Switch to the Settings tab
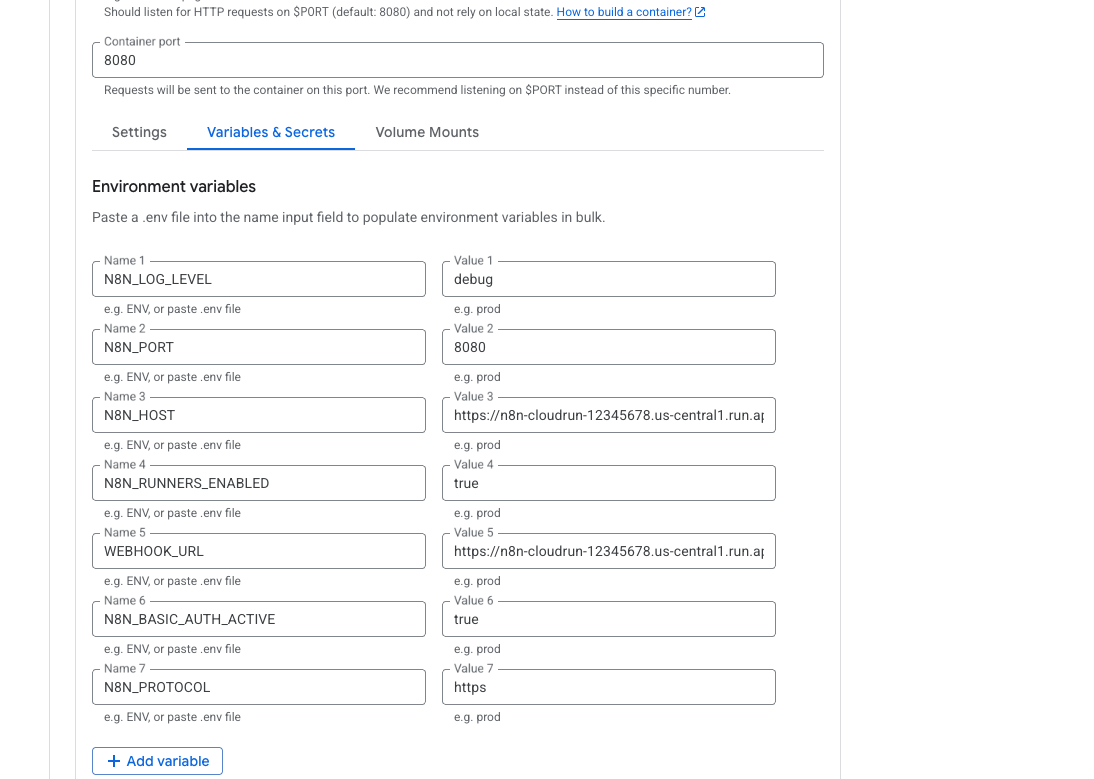The height and width of the screenshot is (779, 1094). tap(139, 133)
